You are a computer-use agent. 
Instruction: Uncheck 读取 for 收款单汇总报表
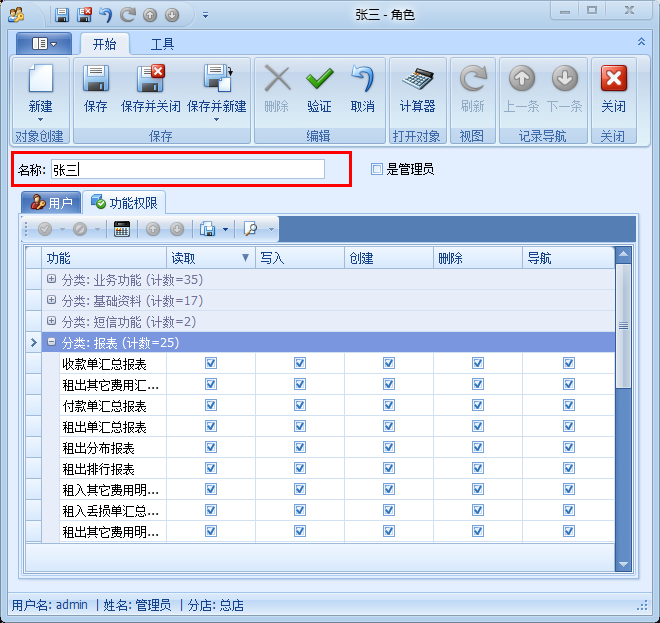pyautogui.click(x=211, y=364)
